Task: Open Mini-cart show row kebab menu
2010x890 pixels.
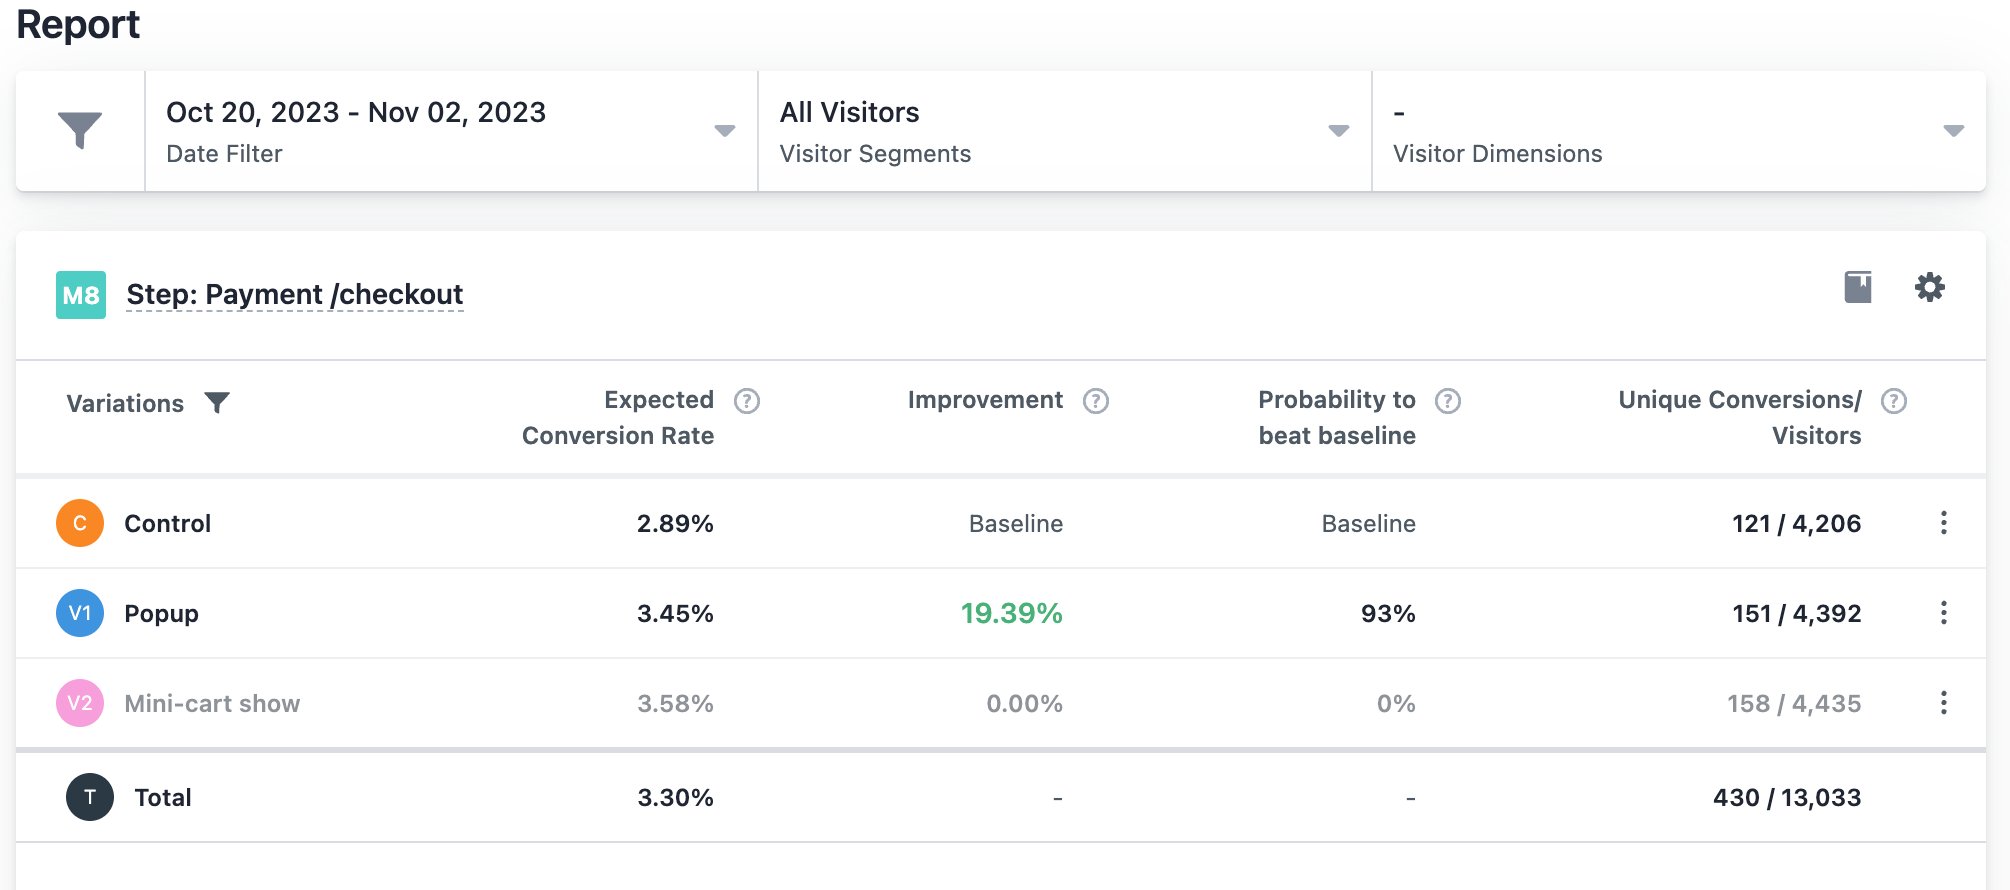Action: [1943, 703]
